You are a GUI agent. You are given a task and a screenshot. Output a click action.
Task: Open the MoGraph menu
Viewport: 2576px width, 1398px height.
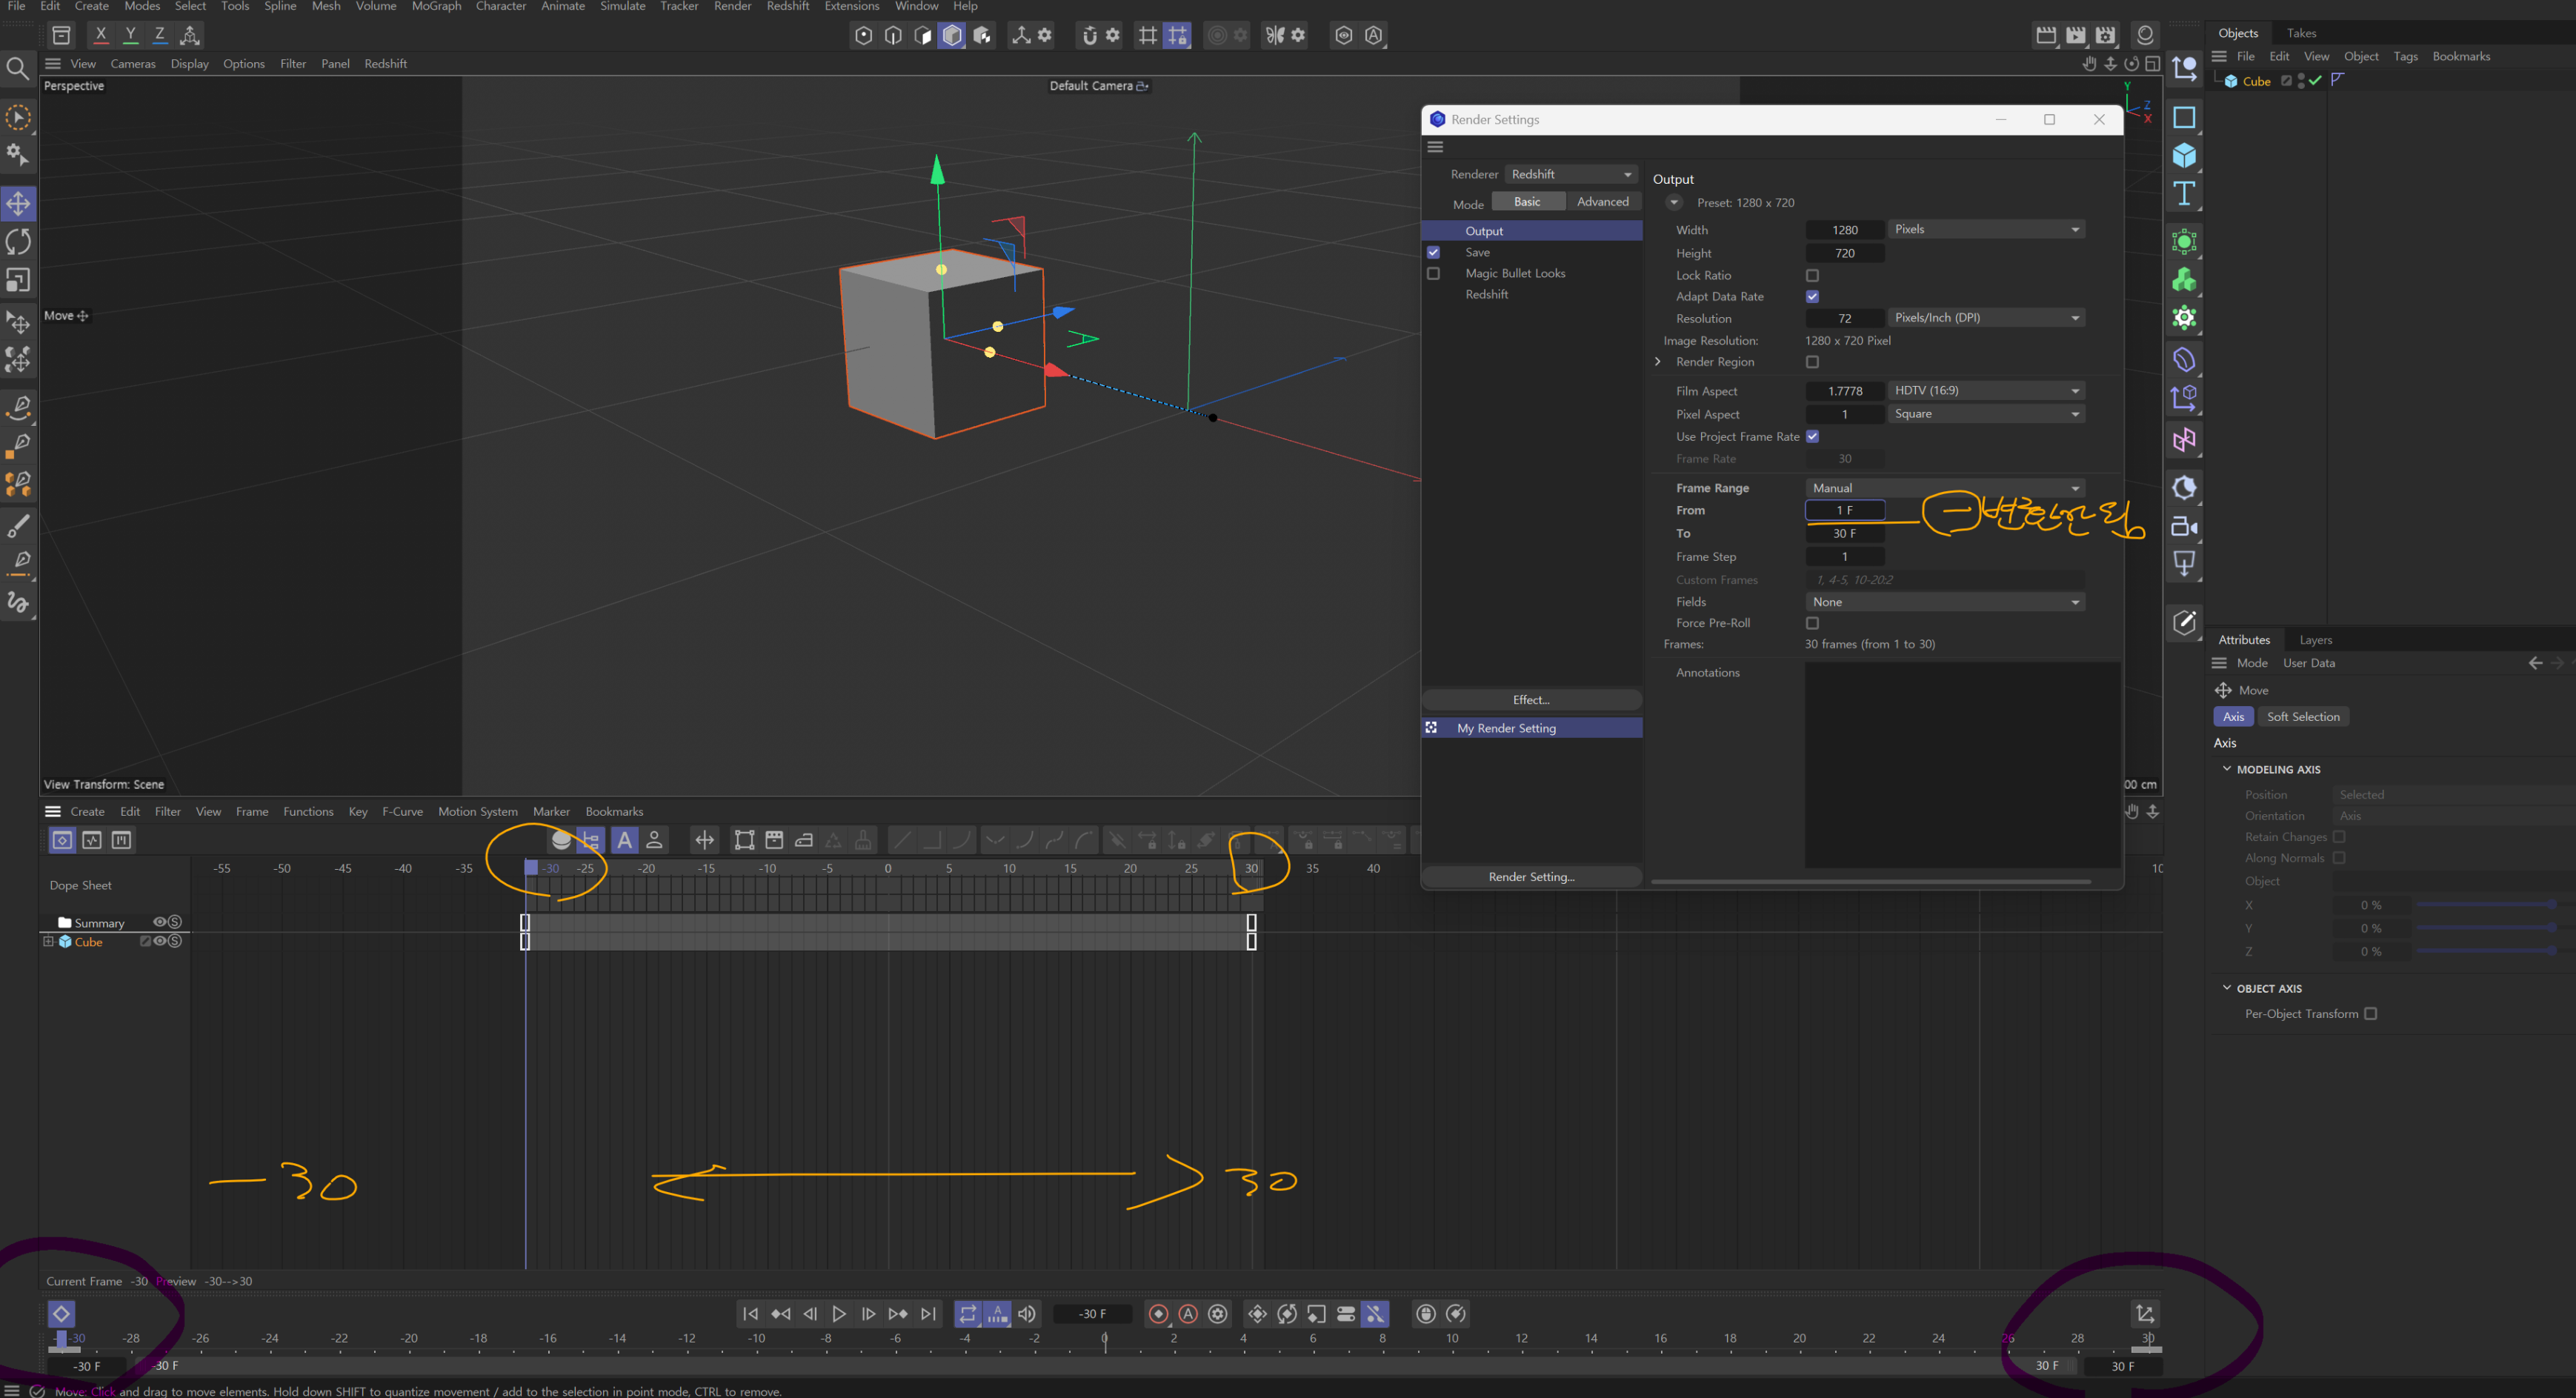pyautogui.click(x=436, y=7)
